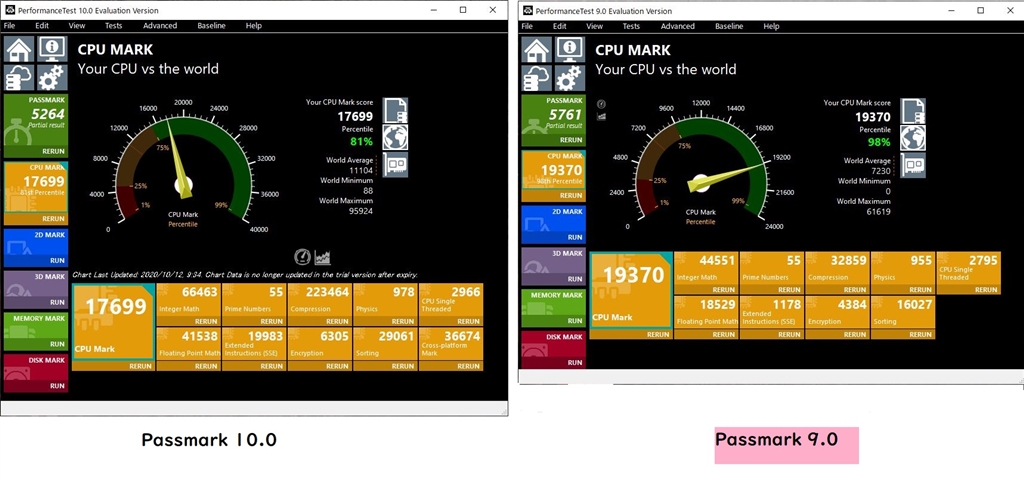Screen dimensions: 1024x480
Task: Open File menu in PerformanceTest 10.0
Action: point(9,25)
